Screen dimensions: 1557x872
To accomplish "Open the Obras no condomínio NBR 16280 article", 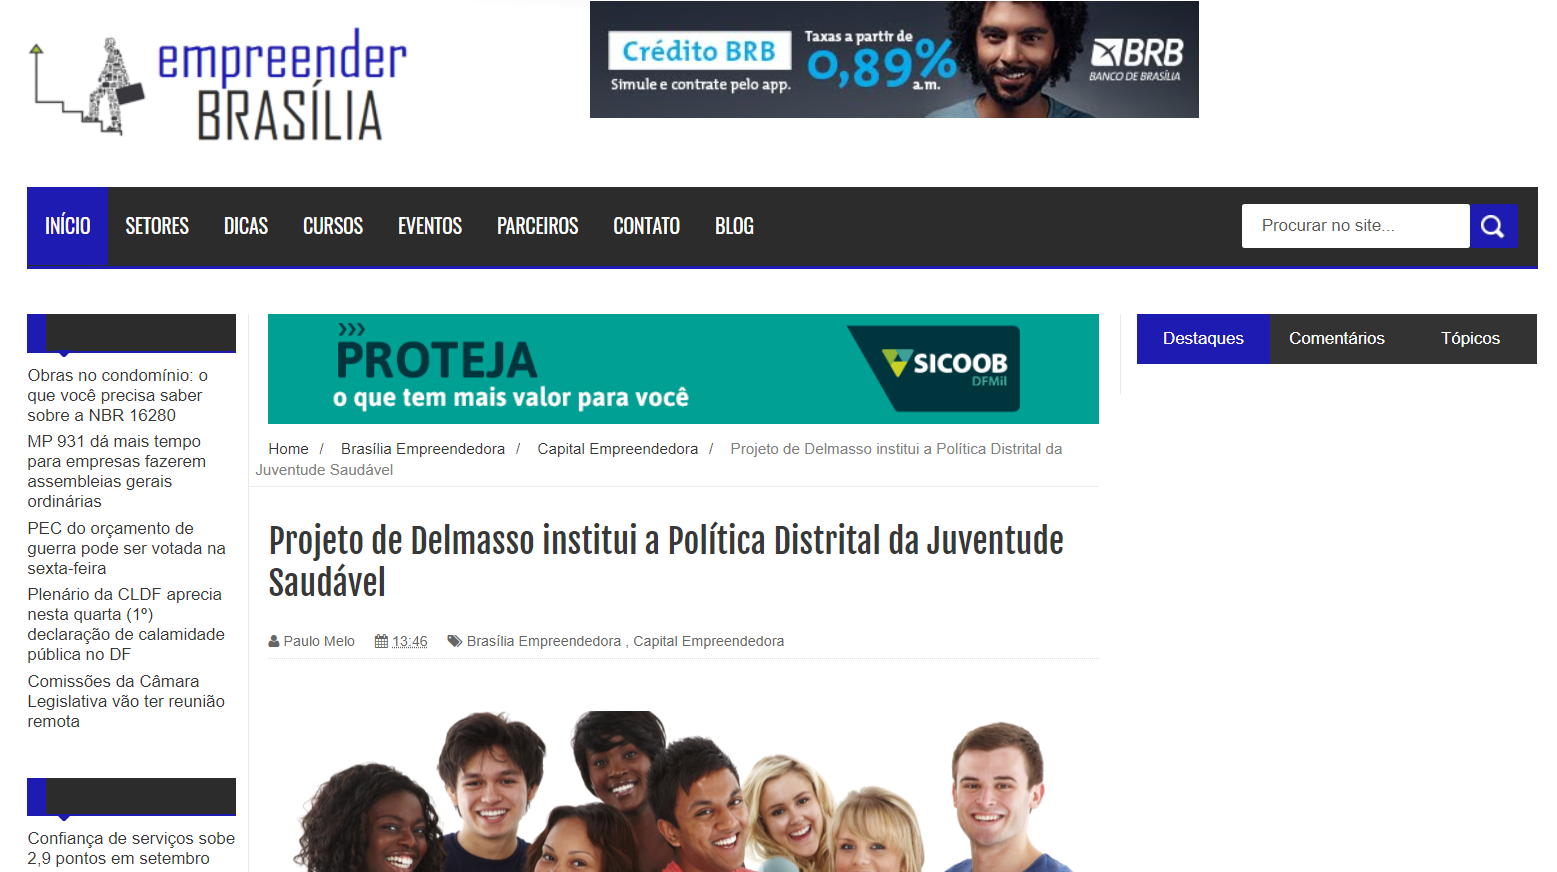I will click(118, 395).
